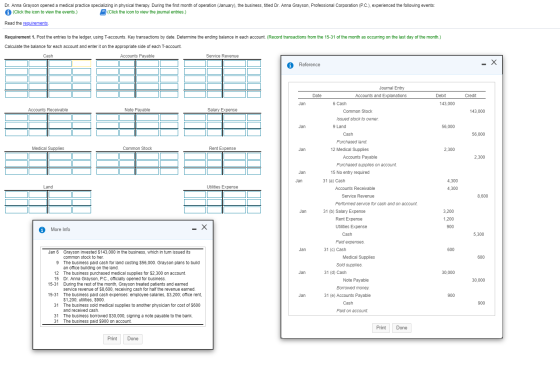This screenshot has width=560, height=365.
Task: Click first field of Land T-account
Action: pyautogui.click(x=16, y=195)
